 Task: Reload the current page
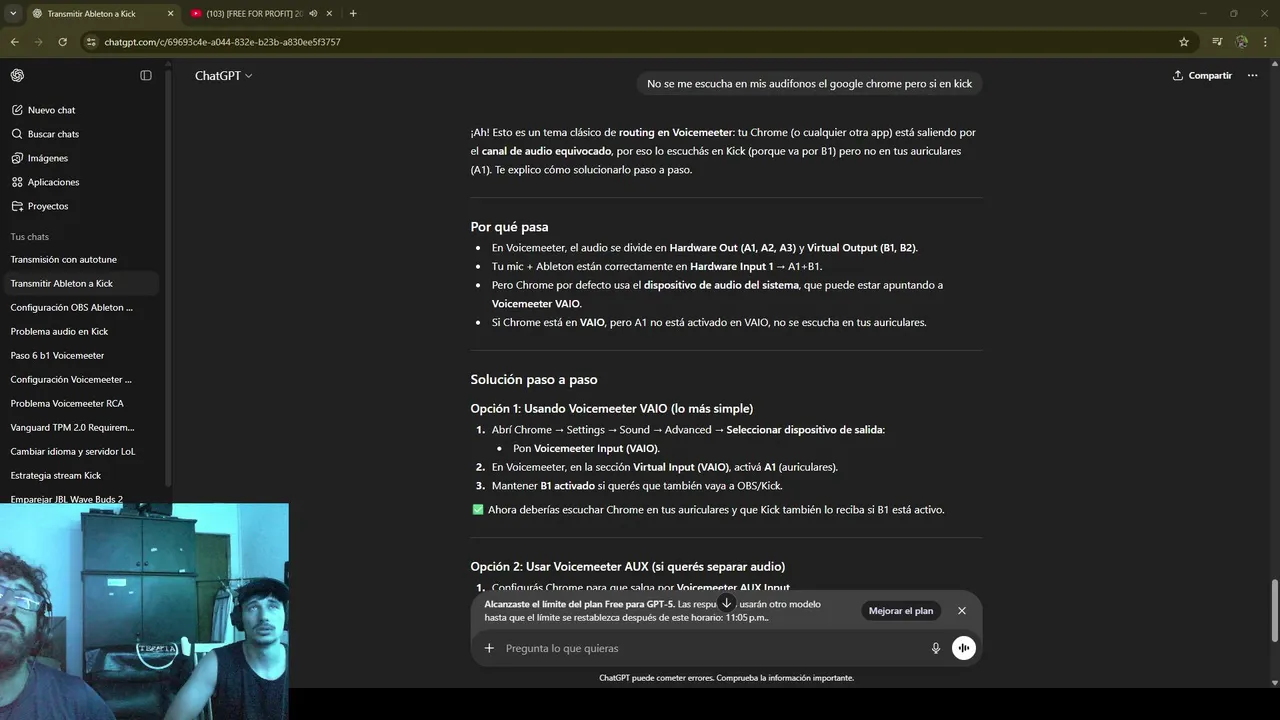[x=62, y=42]
